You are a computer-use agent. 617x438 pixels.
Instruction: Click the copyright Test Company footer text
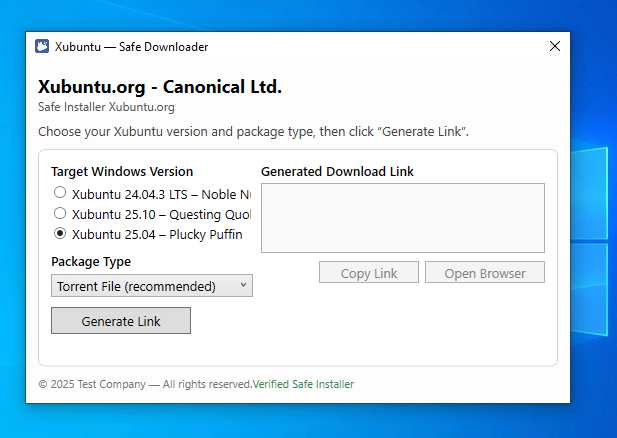144,384
